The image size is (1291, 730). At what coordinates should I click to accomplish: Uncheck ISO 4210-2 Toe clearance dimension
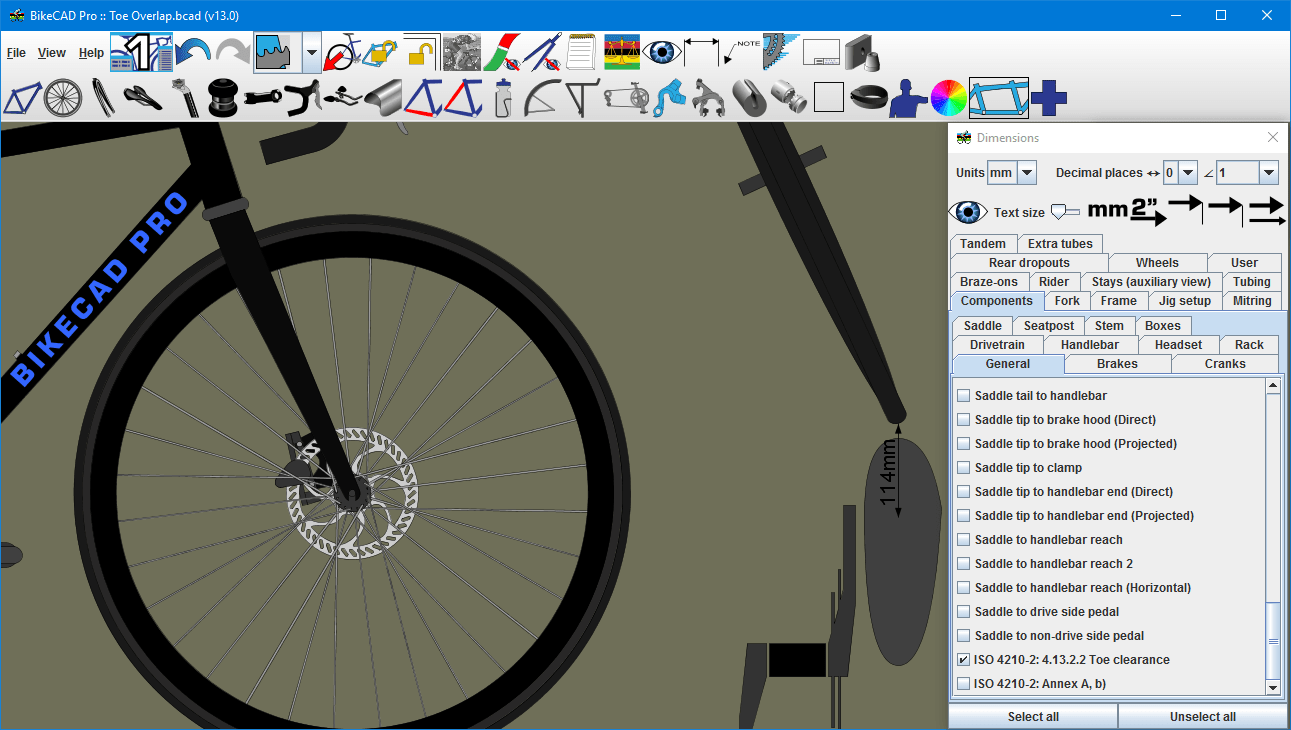pyautogui.click(x=963, y=659)
